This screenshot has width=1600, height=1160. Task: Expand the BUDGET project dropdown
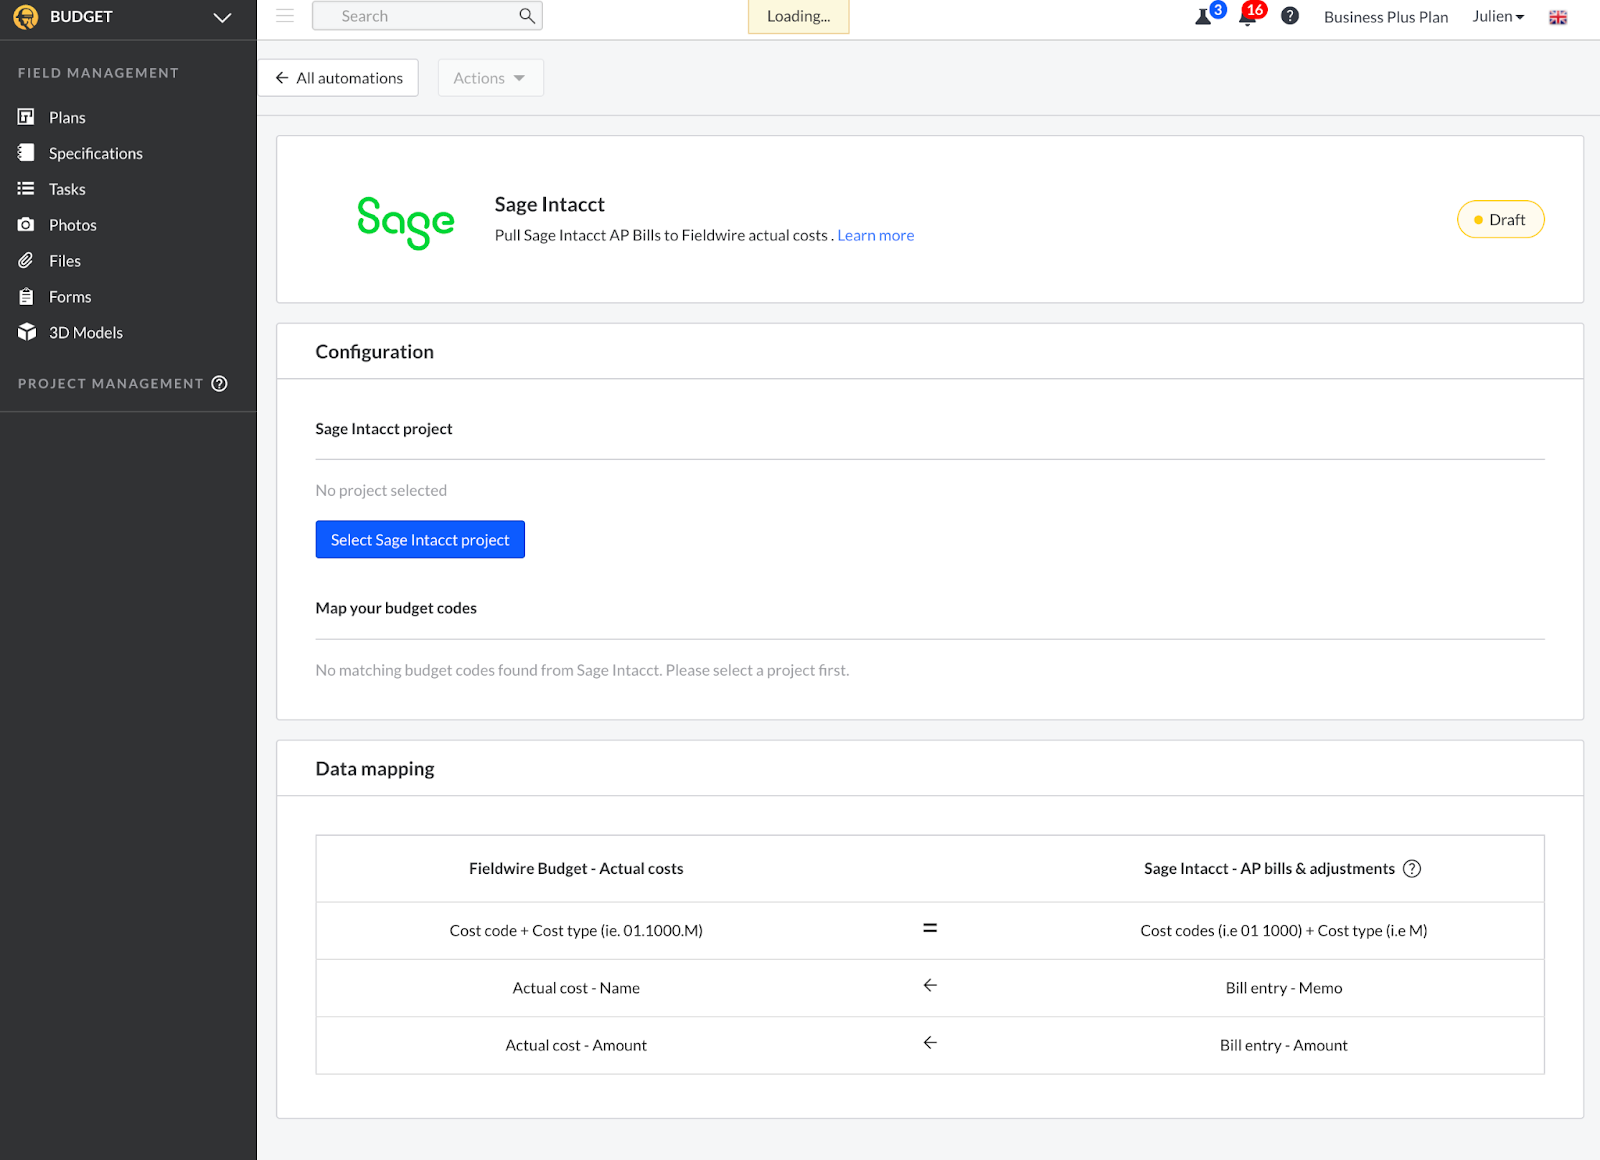tap(222, 17)
